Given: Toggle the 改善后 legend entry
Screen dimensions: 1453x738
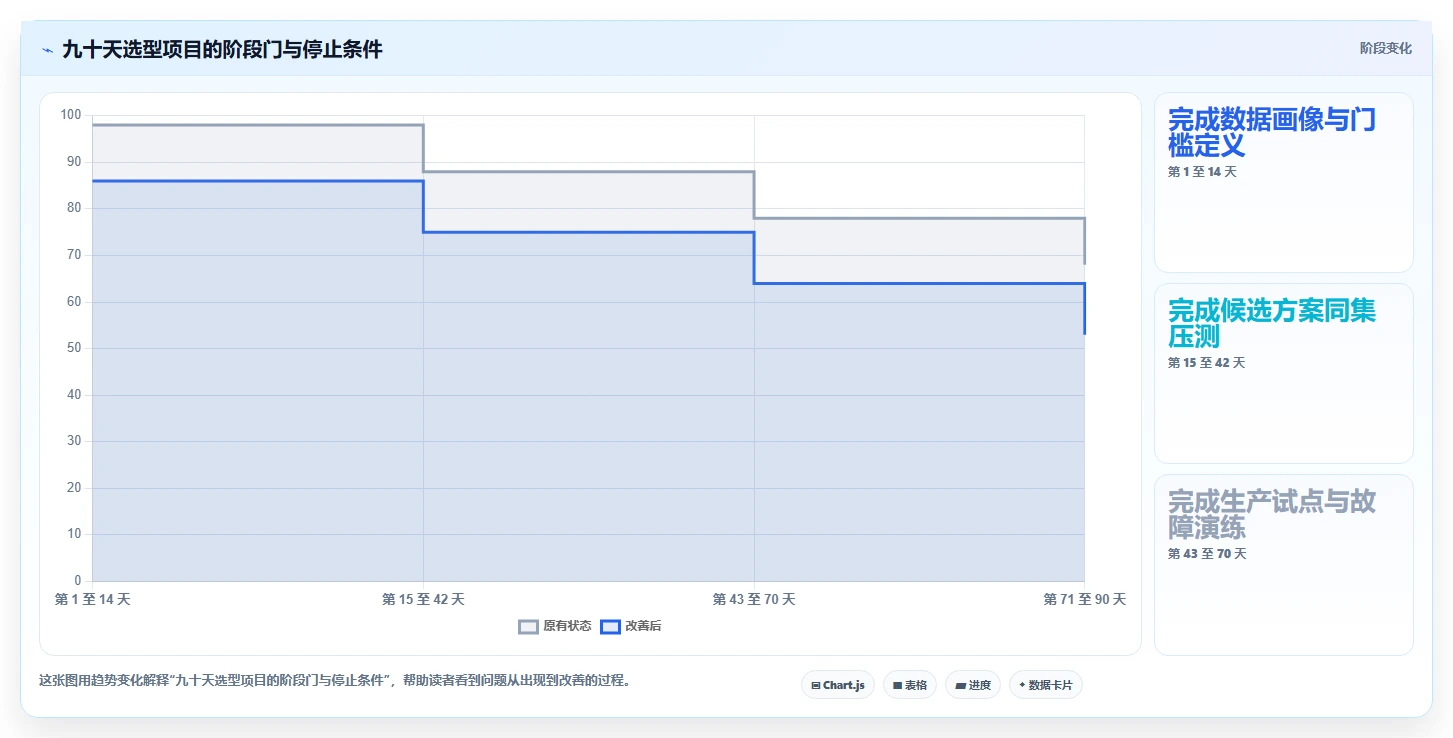Looking at the screenshot, I should 631,626.
